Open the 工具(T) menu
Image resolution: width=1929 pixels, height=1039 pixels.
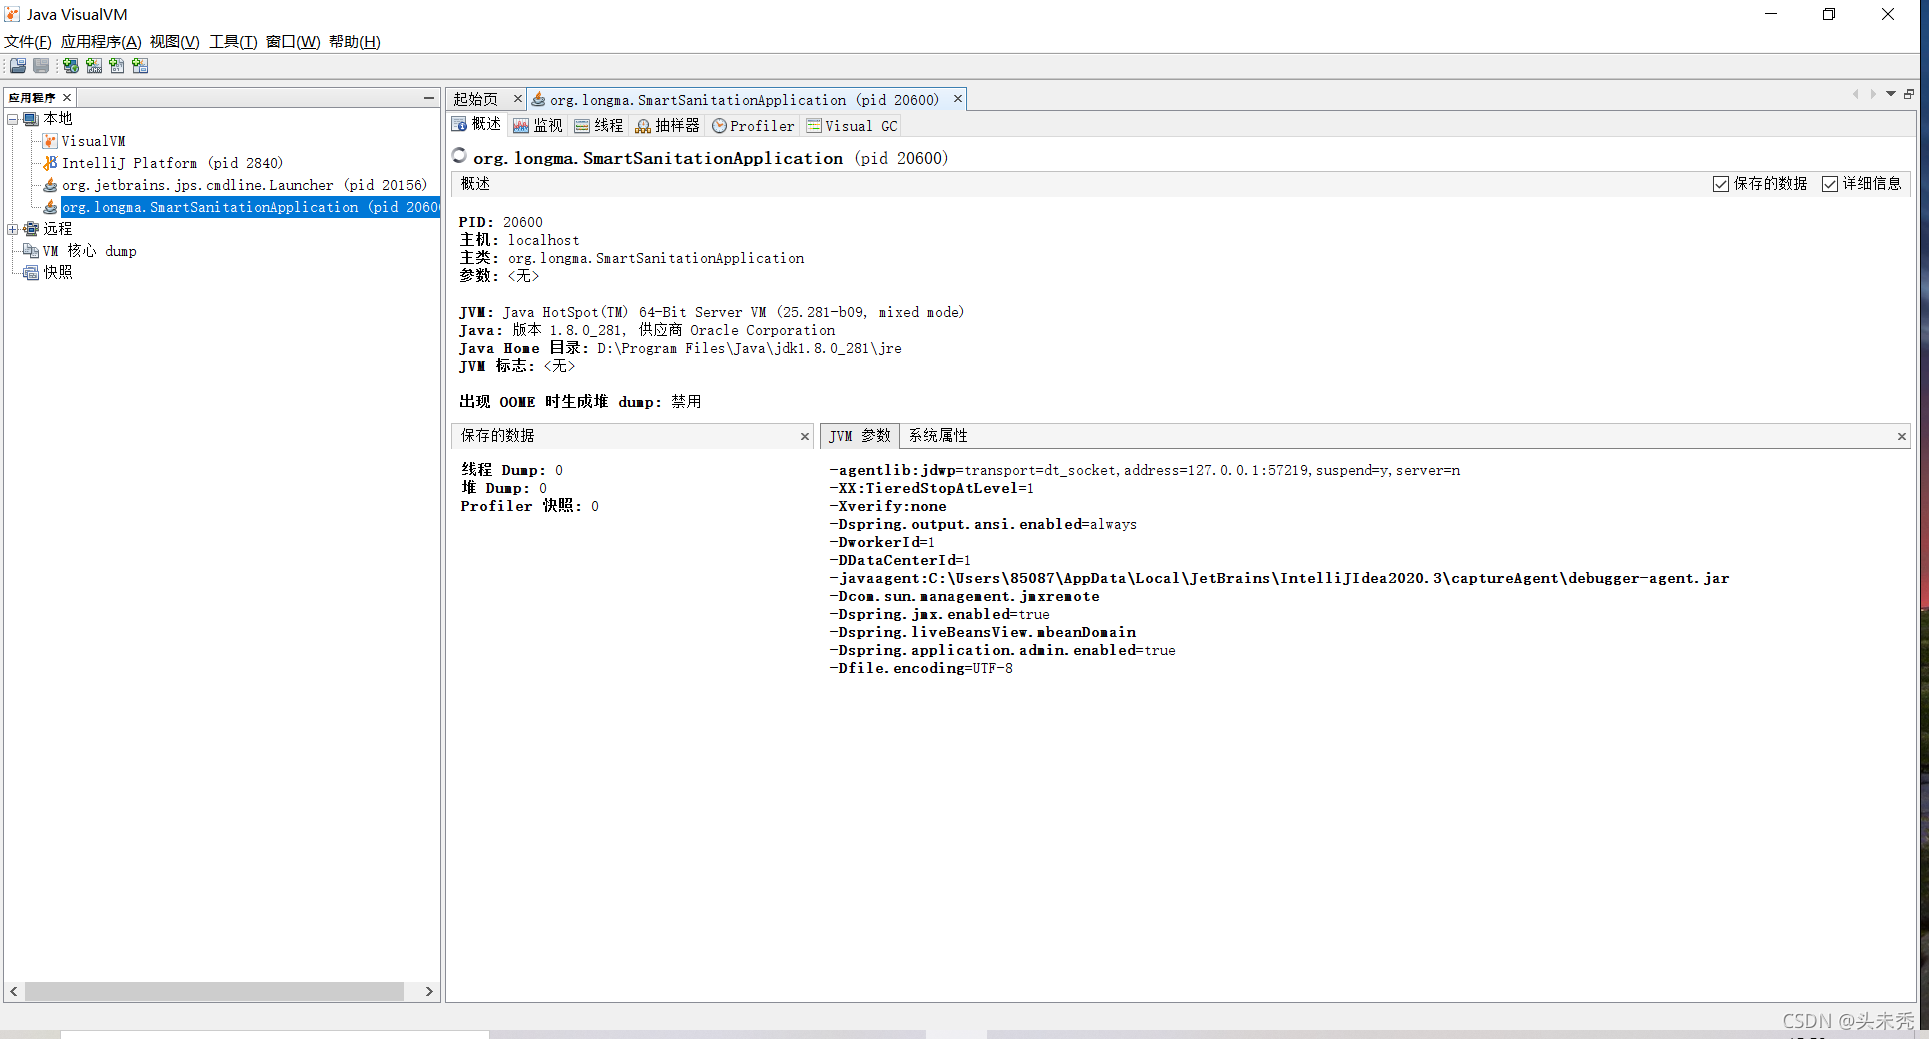pos(233,42)
